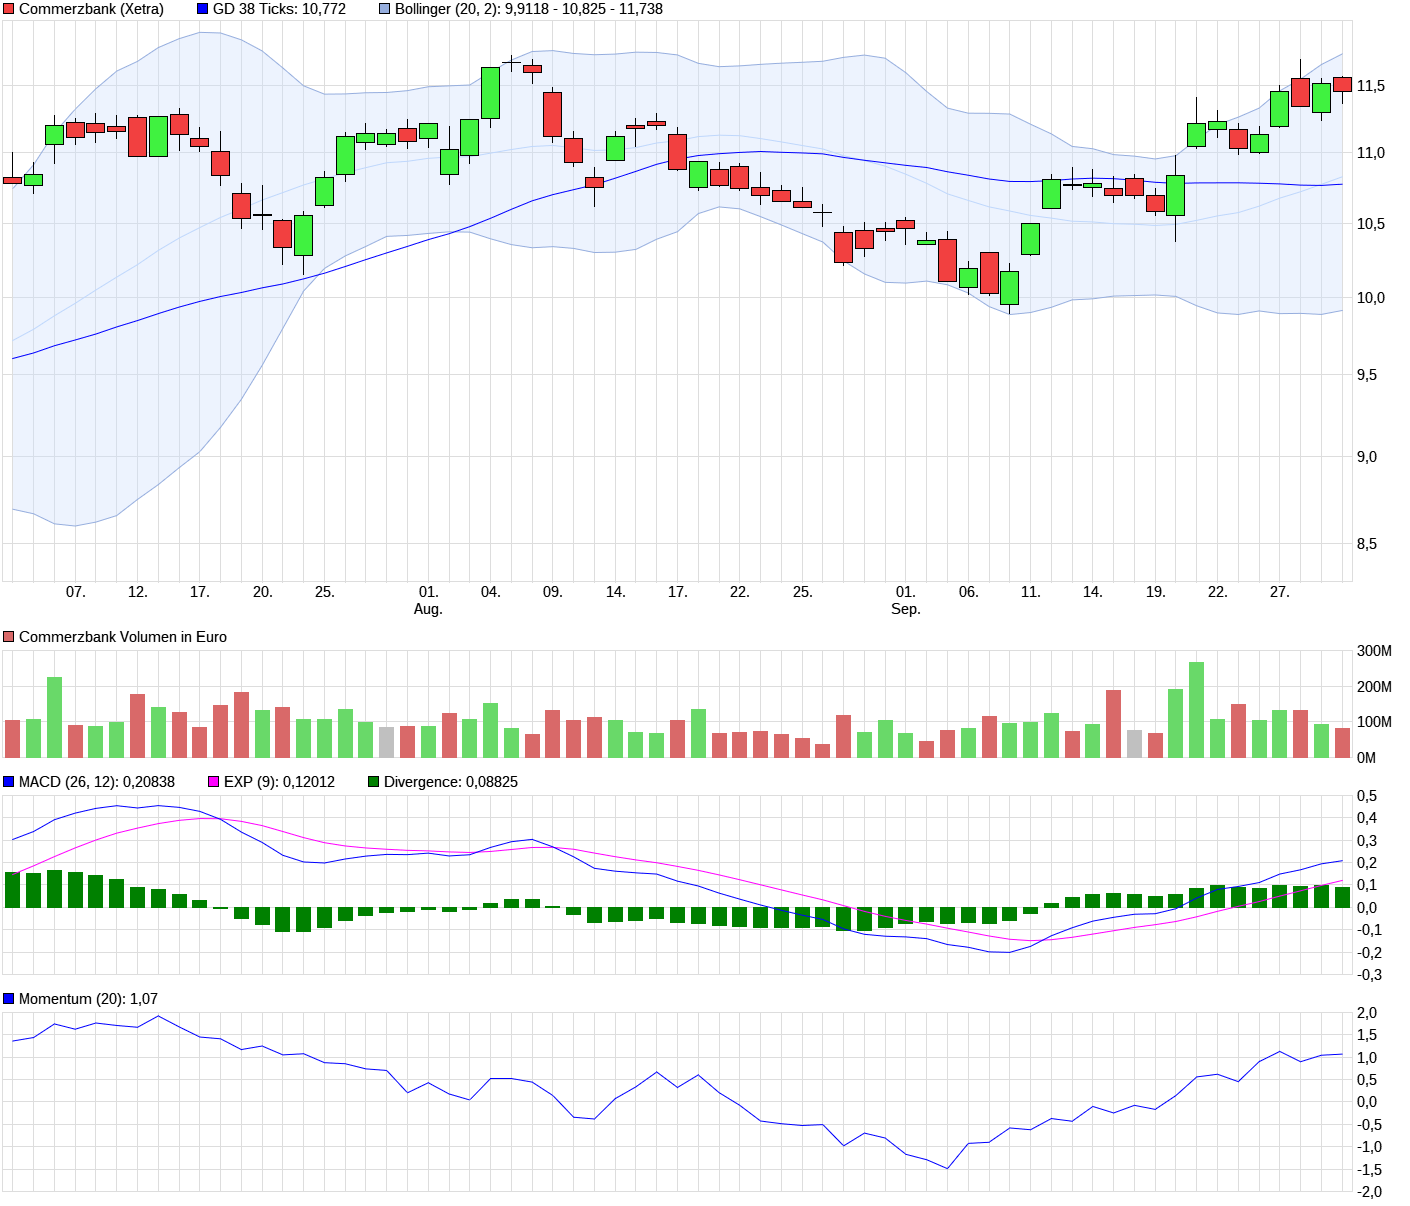Select the Commerzbank (Xetra) legend label
The width and height of the screenshot is (1410, 1206).
[91, 9]
